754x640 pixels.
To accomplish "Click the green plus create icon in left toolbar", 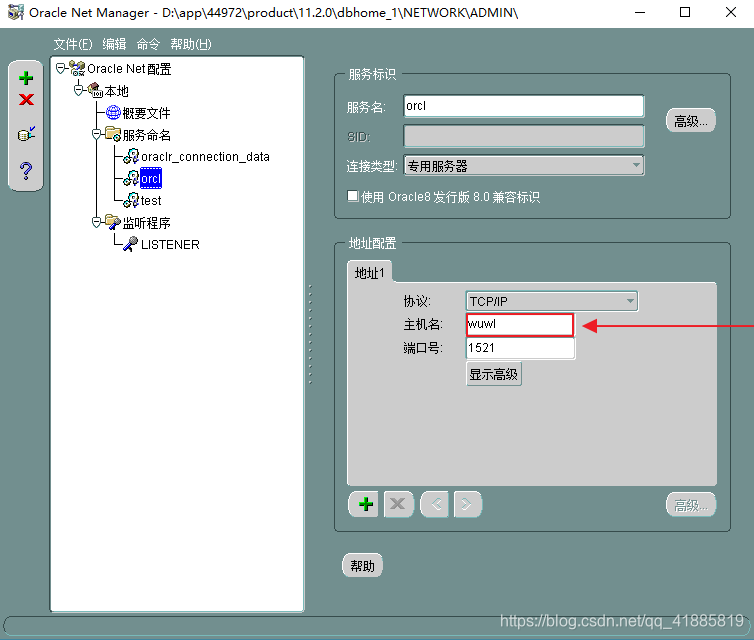I will point(26,78).
